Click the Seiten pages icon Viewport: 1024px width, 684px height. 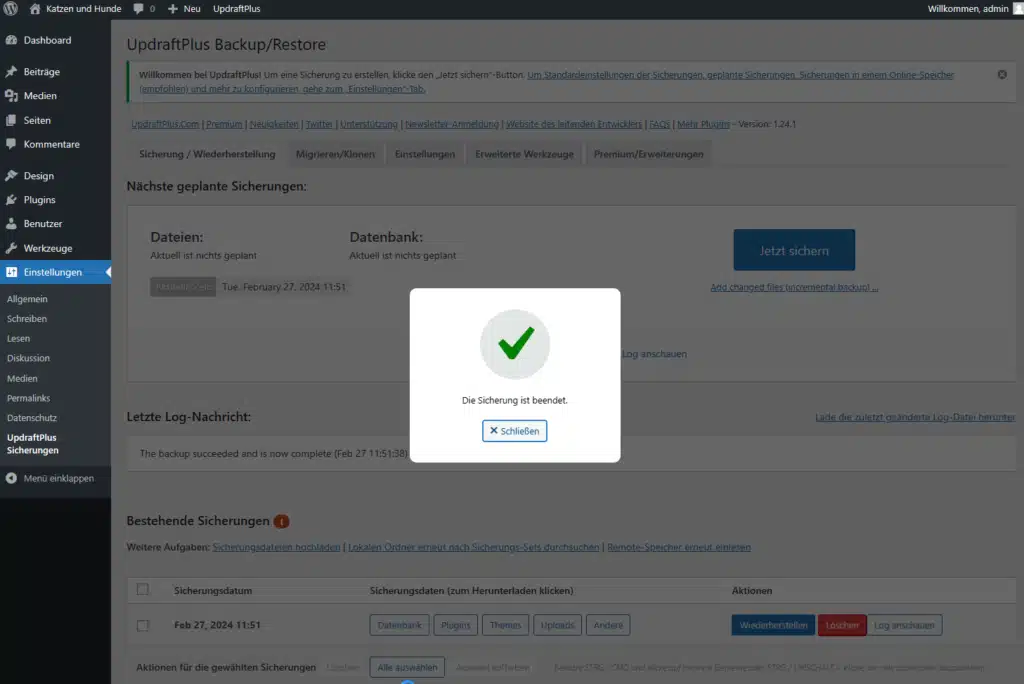pos(11,120)
